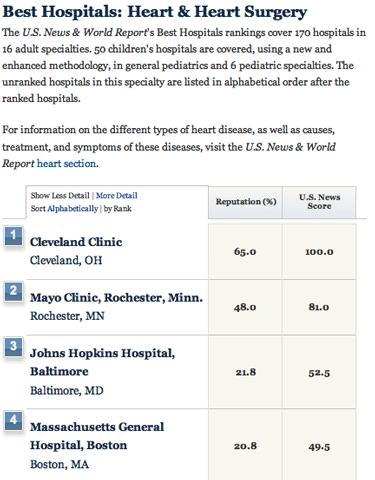The image size is (375, 480).
Task: Click the rank 2 badge icon
Action: coord(13,291)
